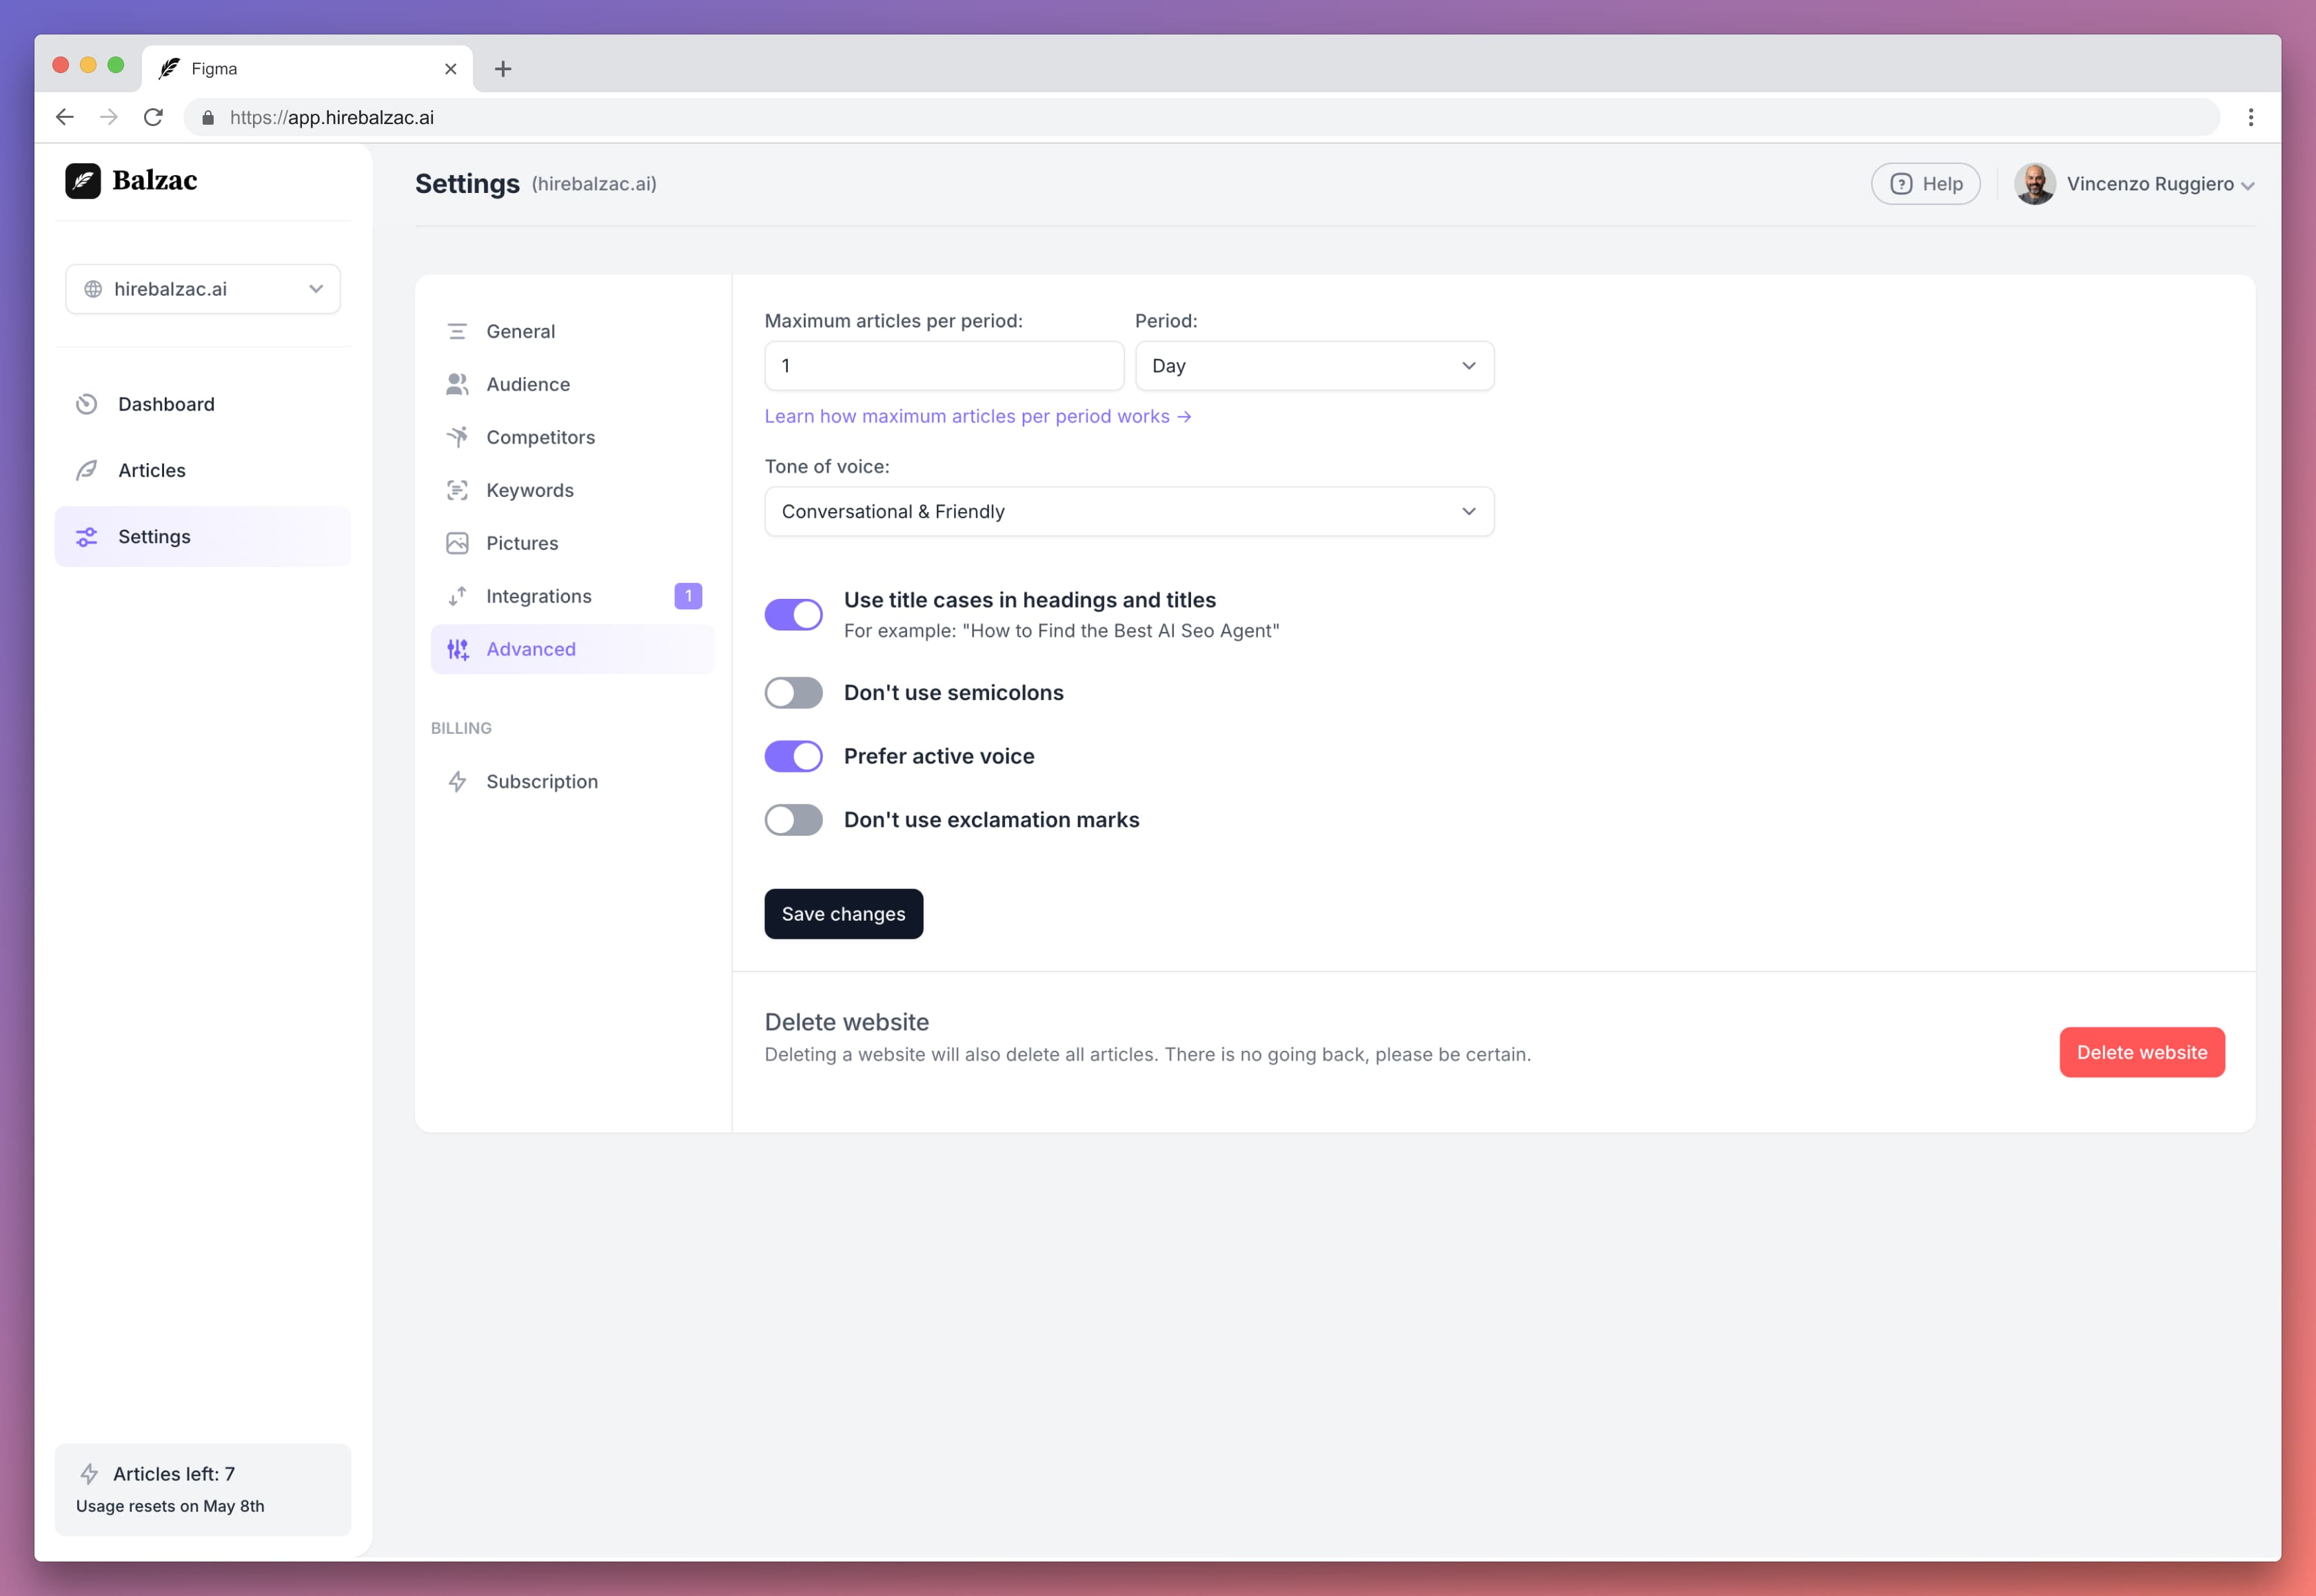This screenshot has width=2316, height=1596.
Task: Open the Audience settings section
Action: click(x=528, y=384)
